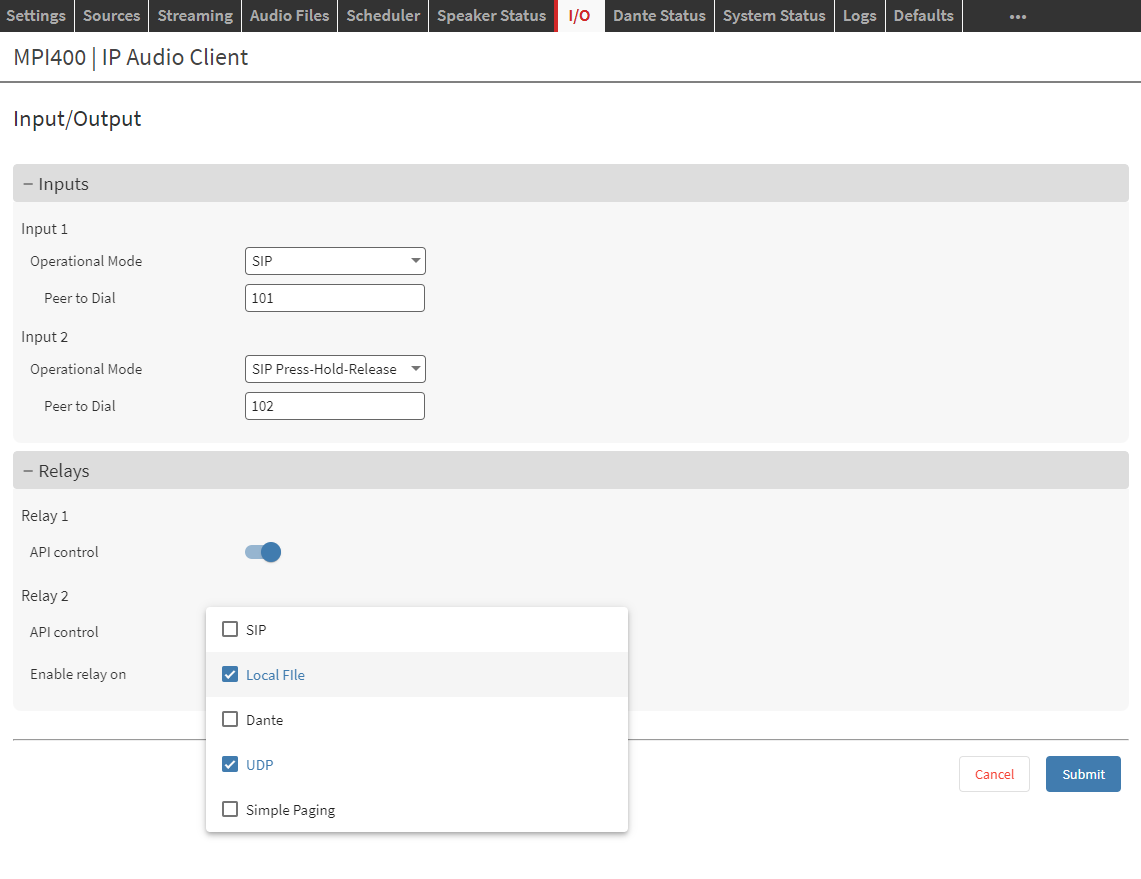Check the SIP option checkbox

pyautogui.click(x=230, y=630)
